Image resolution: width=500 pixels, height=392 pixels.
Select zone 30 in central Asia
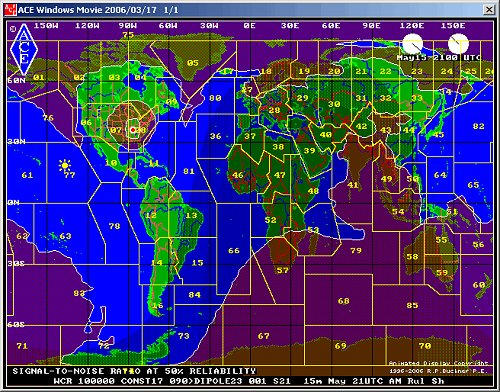(x=334, y=104)
